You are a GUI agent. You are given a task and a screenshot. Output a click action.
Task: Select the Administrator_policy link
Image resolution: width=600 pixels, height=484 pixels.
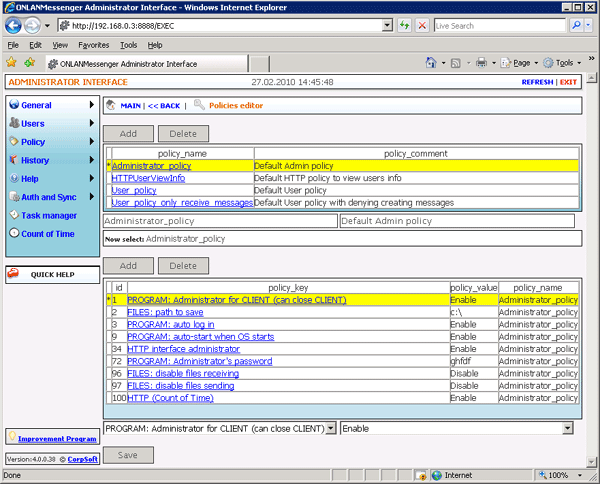152,166
